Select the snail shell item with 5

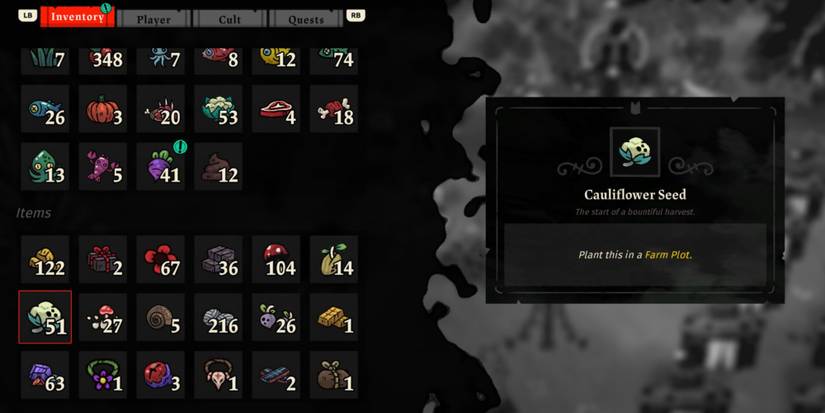tap(160, 317)
